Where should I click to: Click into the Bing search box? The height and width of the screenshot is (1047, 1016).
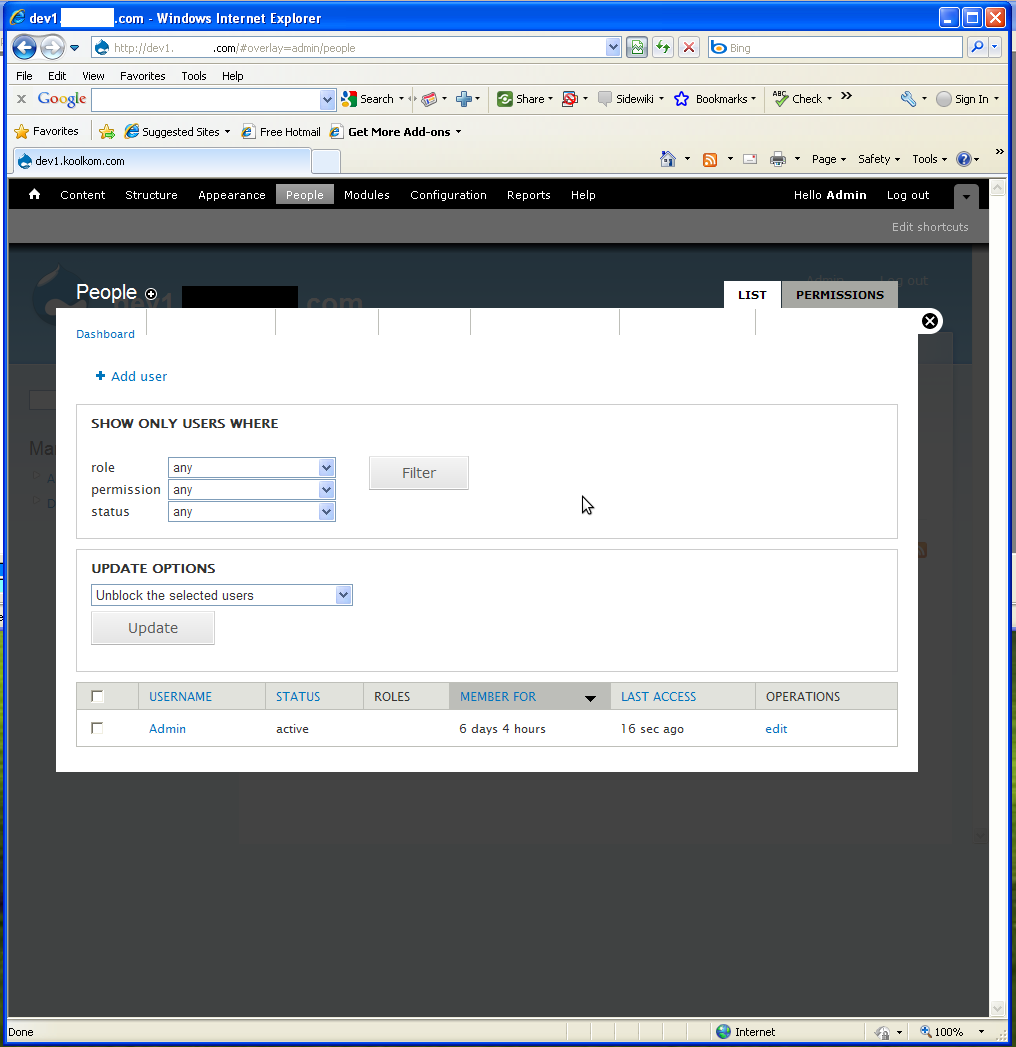[836, 47]
